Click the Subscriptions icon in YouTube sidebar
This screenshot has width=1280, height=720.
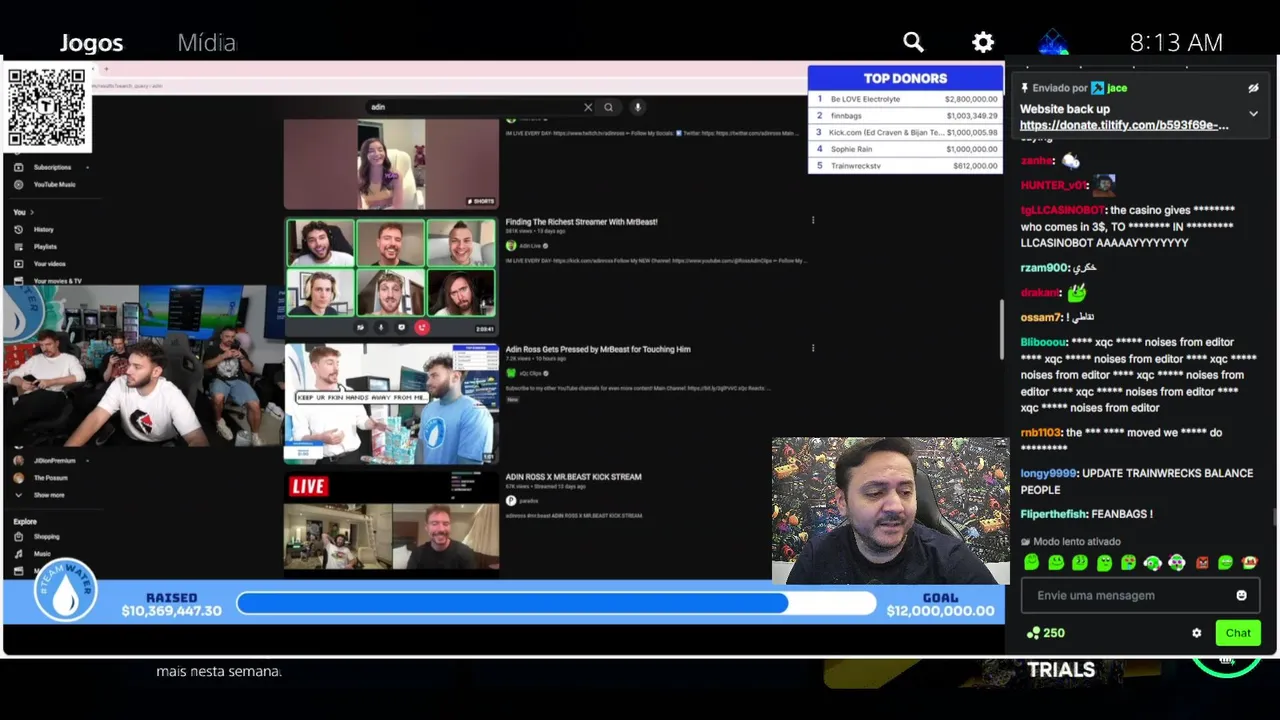point(19,167)
